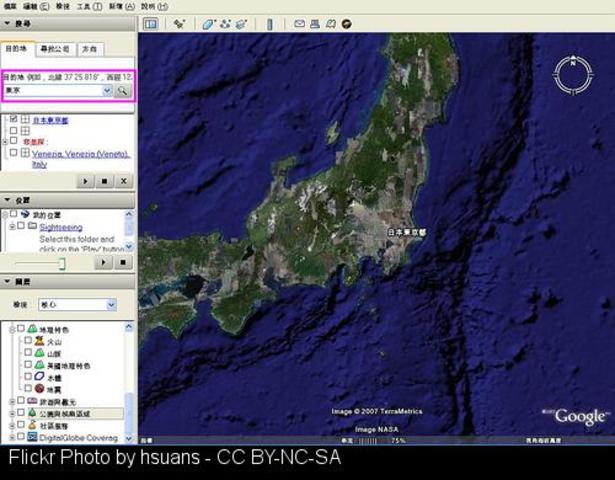The width and height of the screenshot is (615, 480).
Task: Click the grid icon beside Venezia result
Action: coord(25,153)
